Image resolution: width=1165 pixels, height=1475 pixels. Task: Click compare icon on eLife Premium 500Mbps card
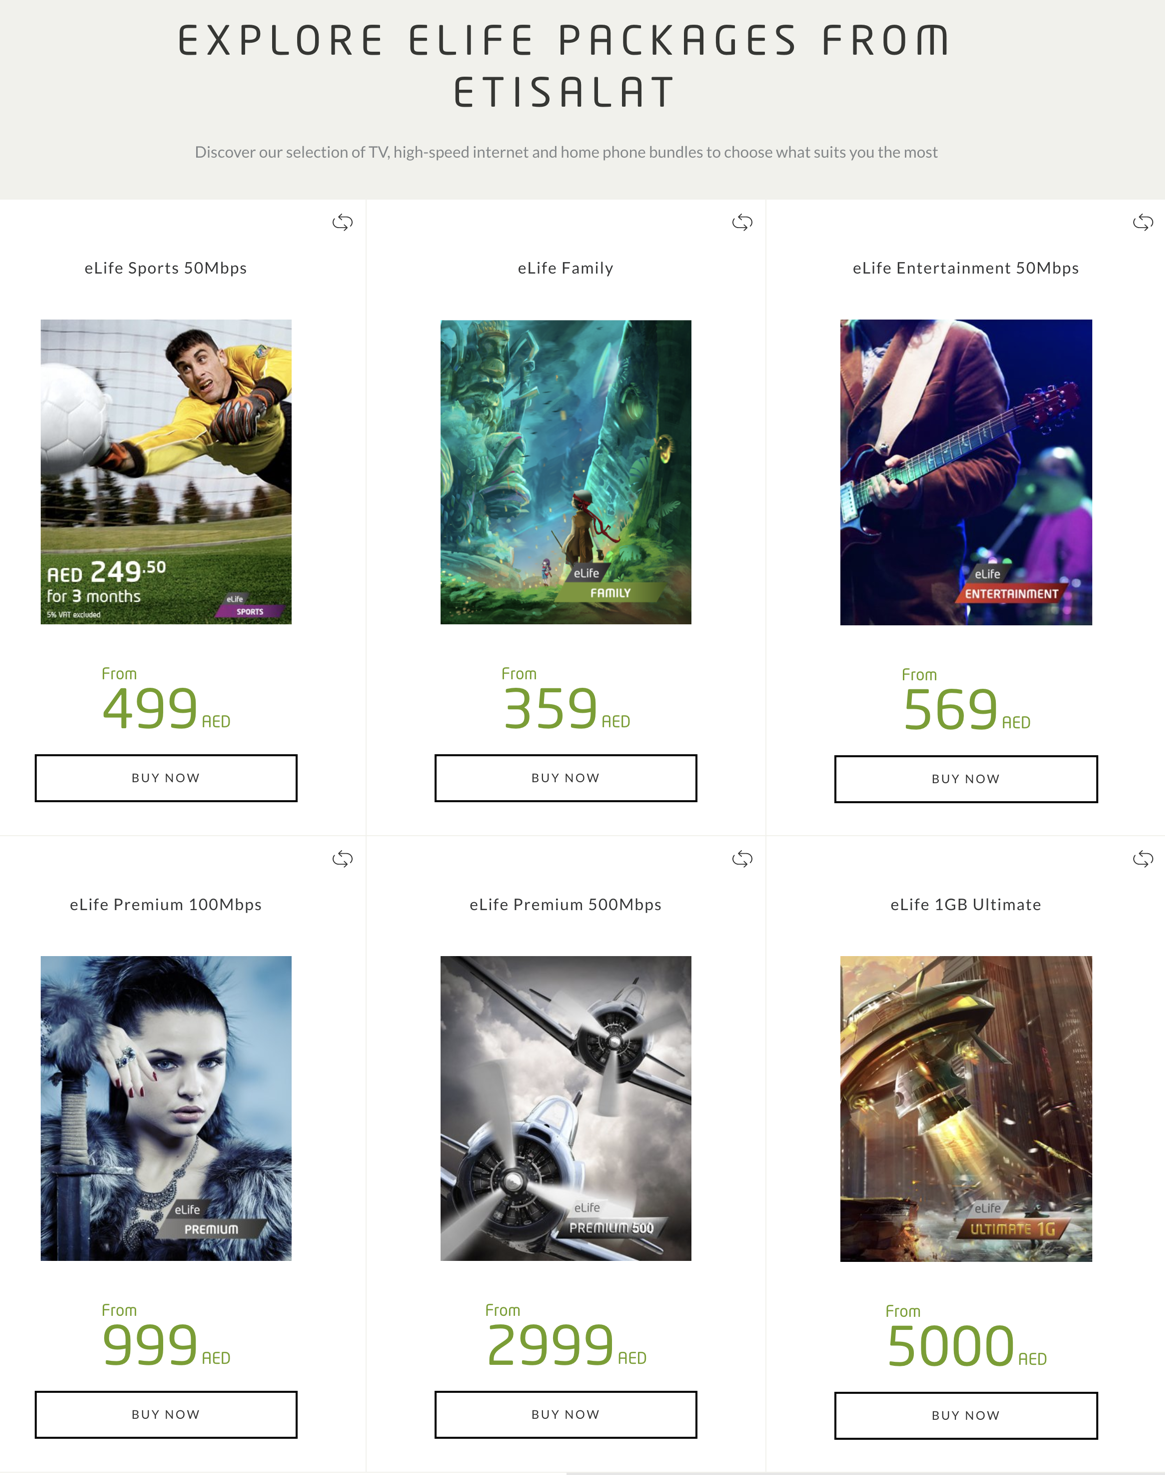[742, 859]
